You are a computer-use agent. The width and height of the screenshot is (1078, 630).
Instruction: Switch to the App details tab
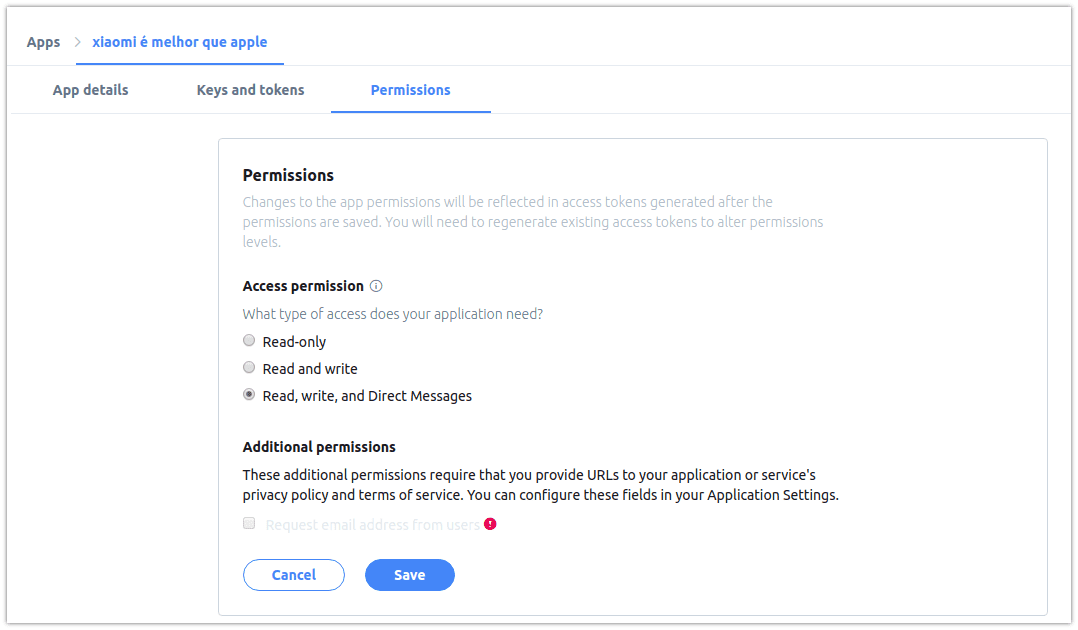coord(91,90)
